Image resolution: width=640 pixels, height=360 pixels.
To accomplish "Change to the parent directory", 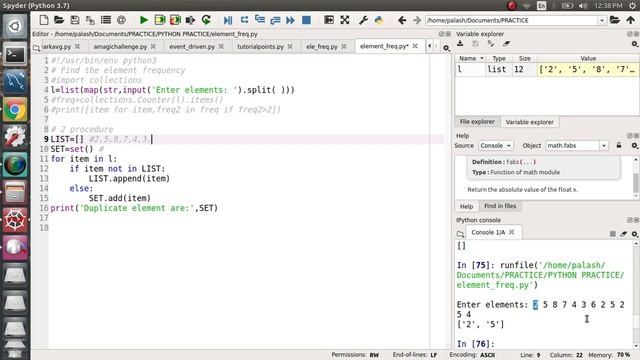I will (x=631, y=20).
